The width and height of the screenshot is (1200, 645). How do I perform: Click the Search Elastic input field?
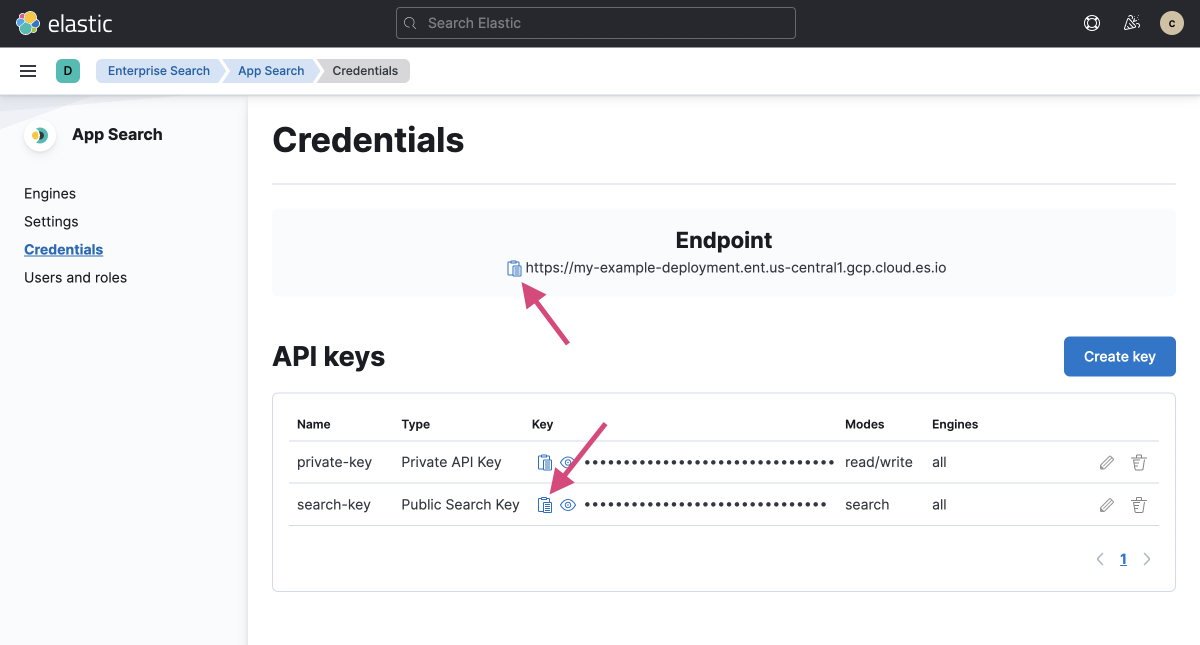pyautogui.click(x=596, y=23)
